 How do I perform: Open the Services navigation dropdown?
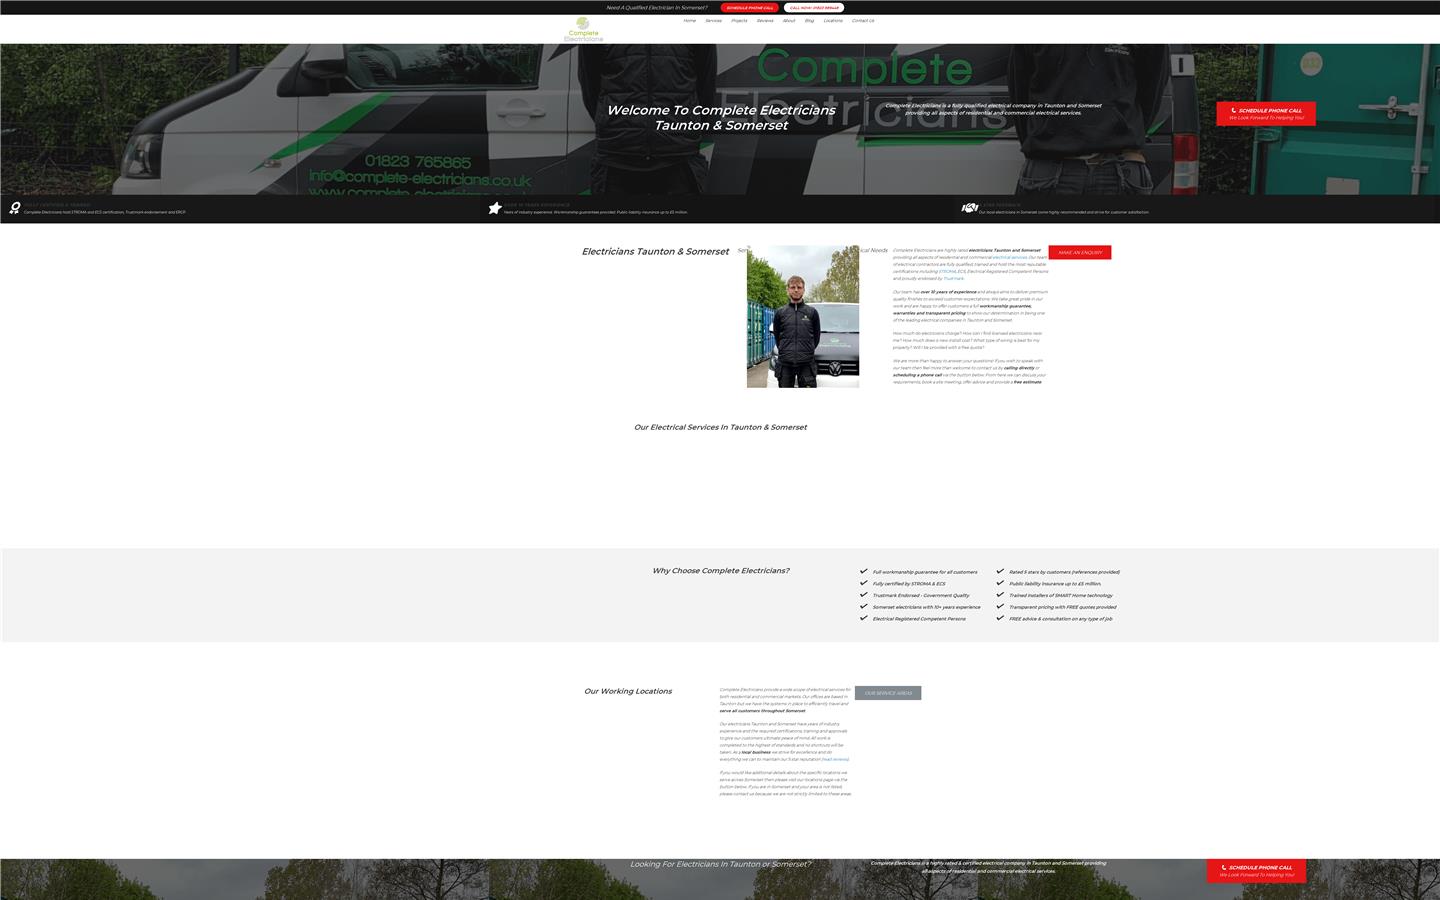[x=712, y=20]
